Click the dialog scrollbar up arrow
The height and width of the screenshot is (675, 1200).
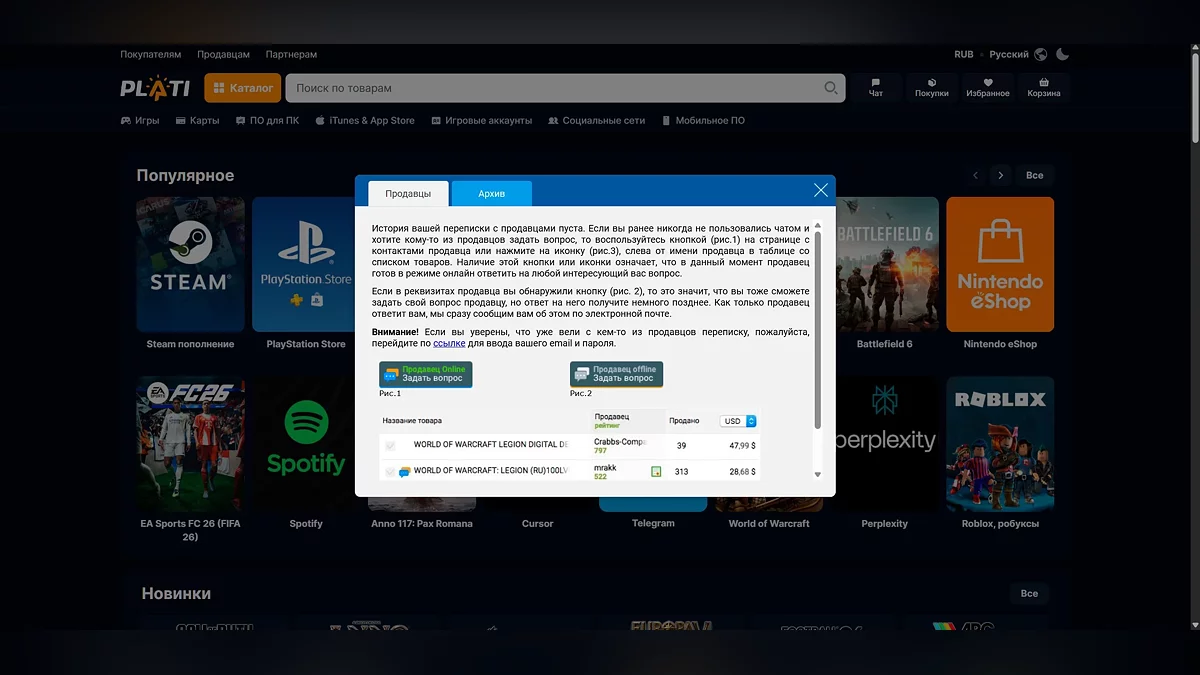click(817, 226)
